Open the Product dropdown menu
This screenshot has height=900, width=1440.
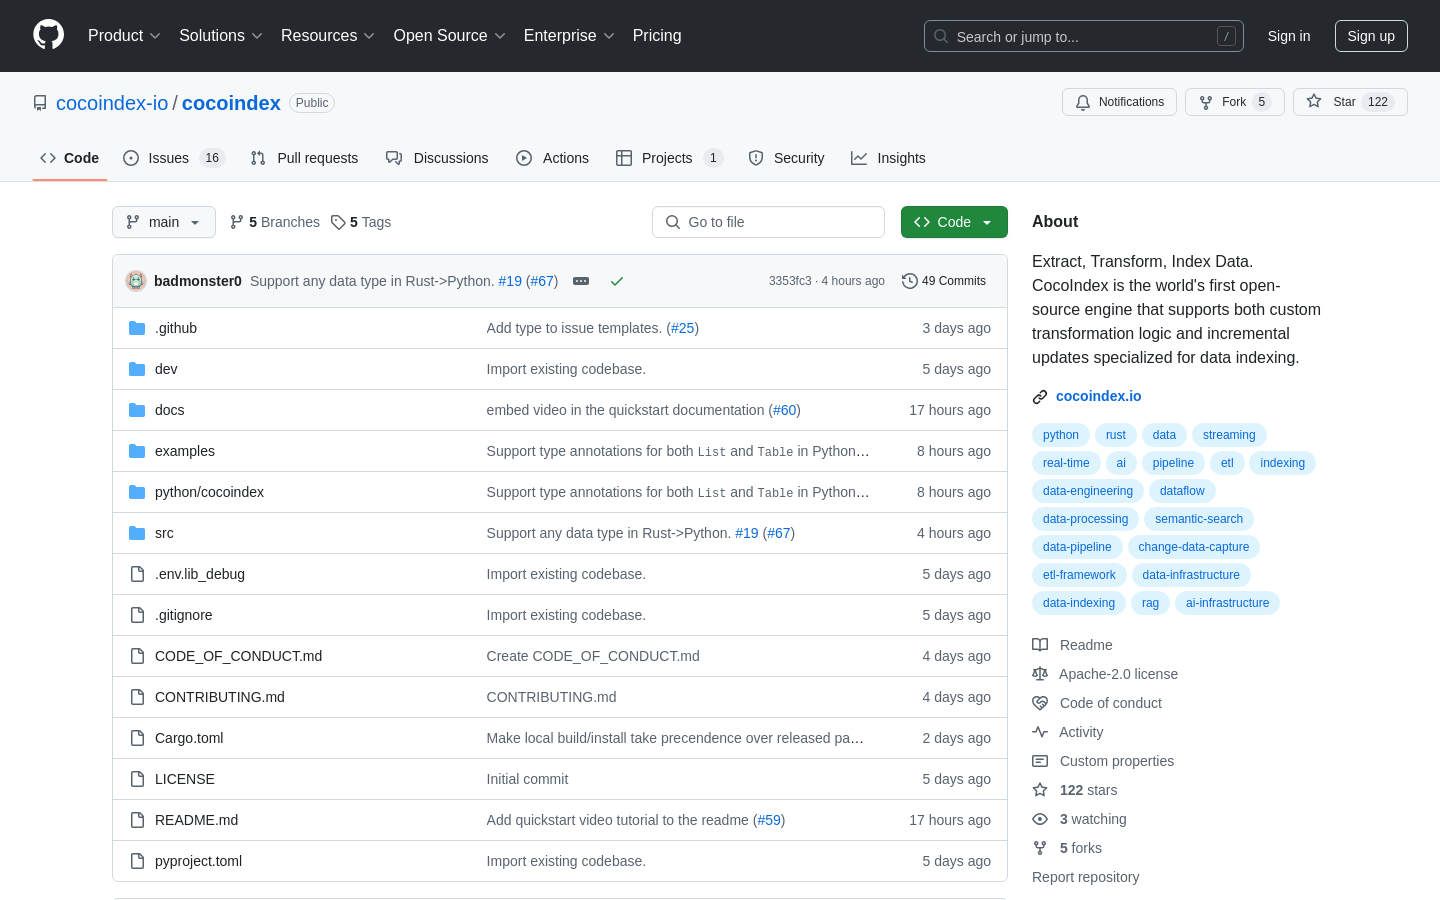click(124, 35)
